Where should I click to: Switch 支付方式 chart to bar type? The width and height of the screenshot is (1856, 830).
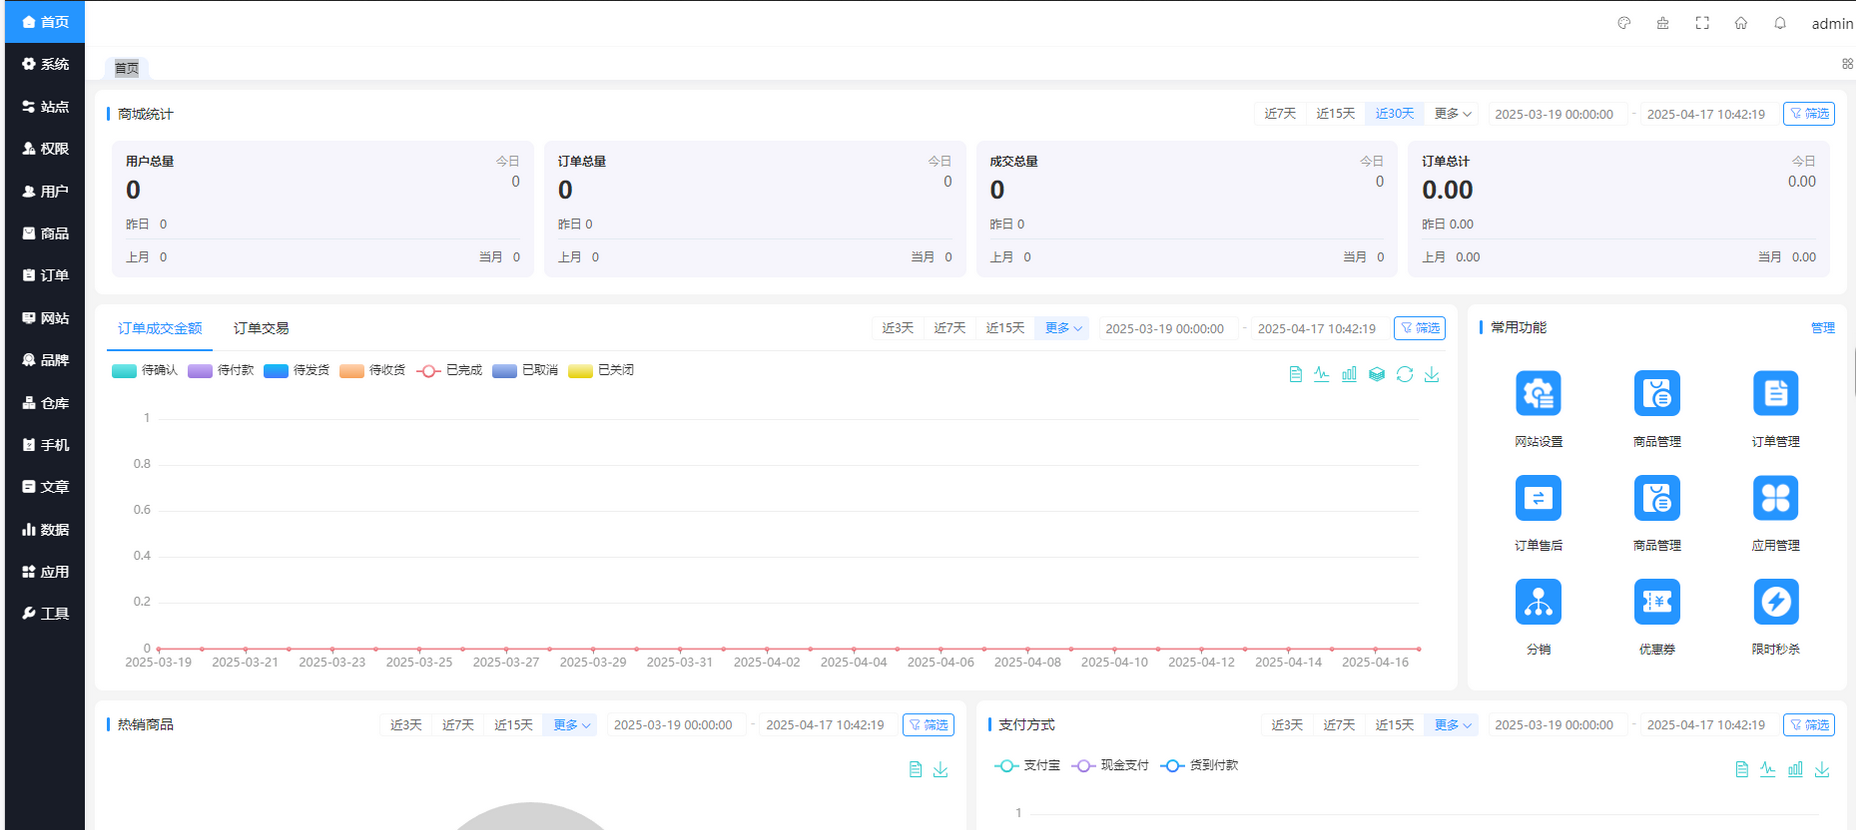(x=1795, y=769)
